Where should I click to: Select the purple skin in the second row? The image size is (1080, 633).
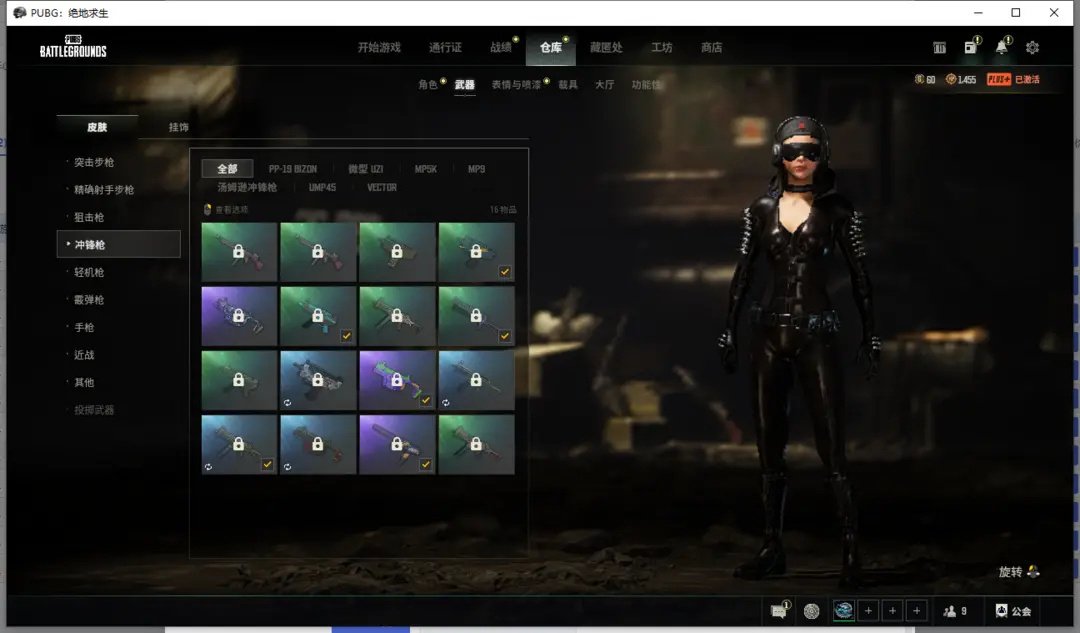239,316
